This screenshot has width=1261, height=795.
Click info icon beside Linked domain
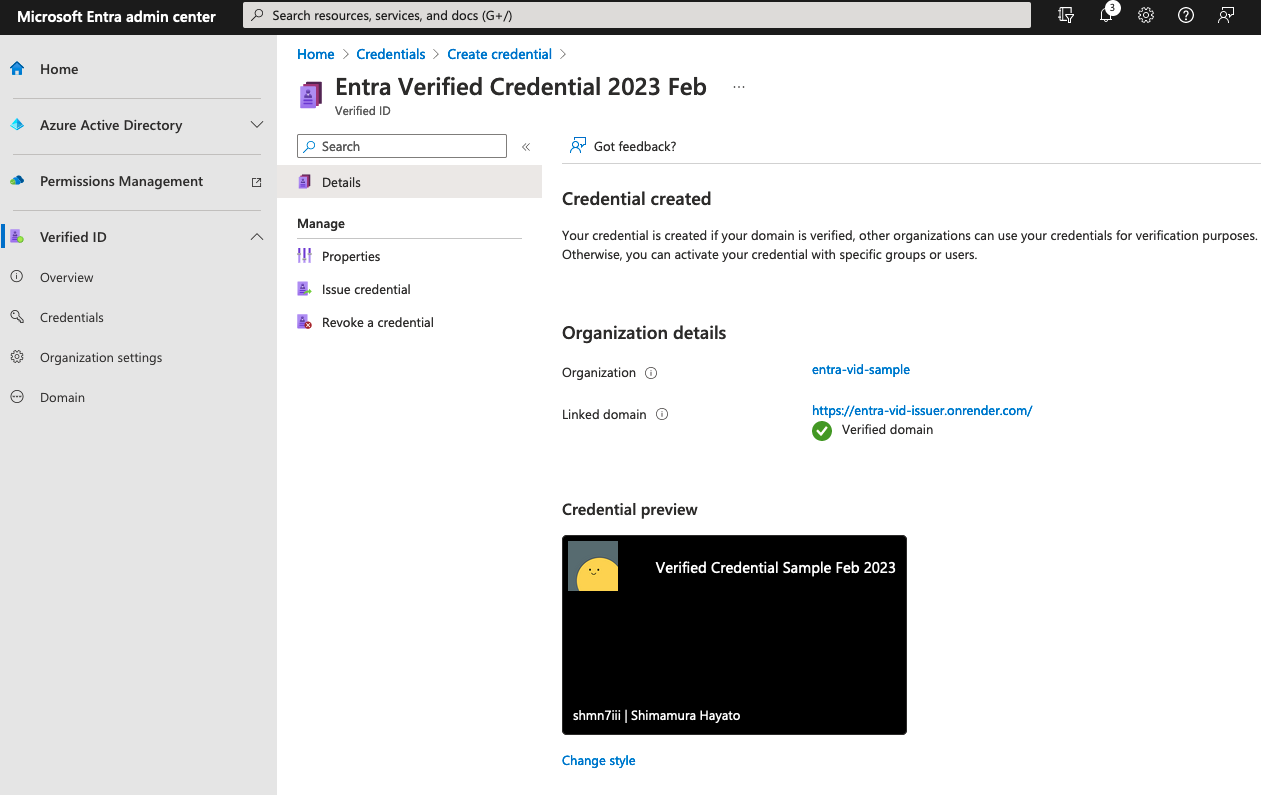click(661, 414)
